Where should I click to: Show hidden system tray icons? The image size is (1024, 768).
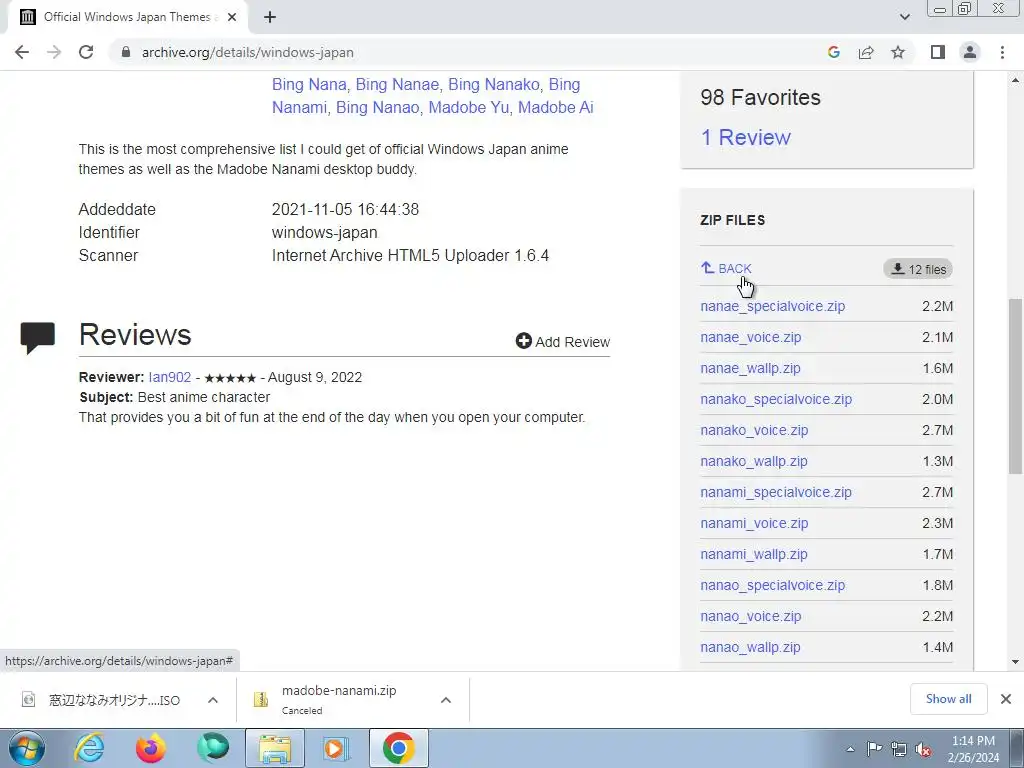pyautogui.click(x=850, y=749)
